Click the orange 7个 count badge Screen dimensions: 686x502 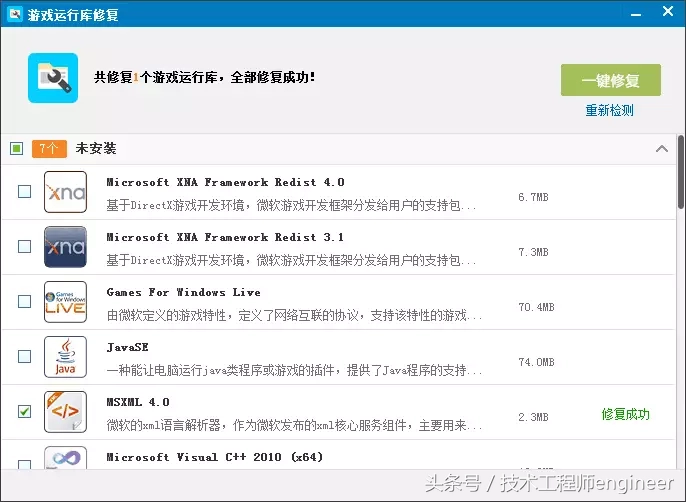point(49,149)
